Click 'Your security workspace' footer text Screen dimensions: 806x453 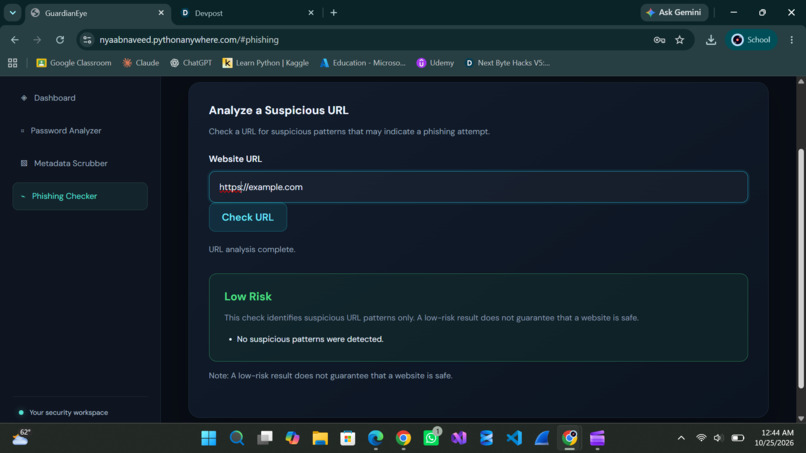68,412
